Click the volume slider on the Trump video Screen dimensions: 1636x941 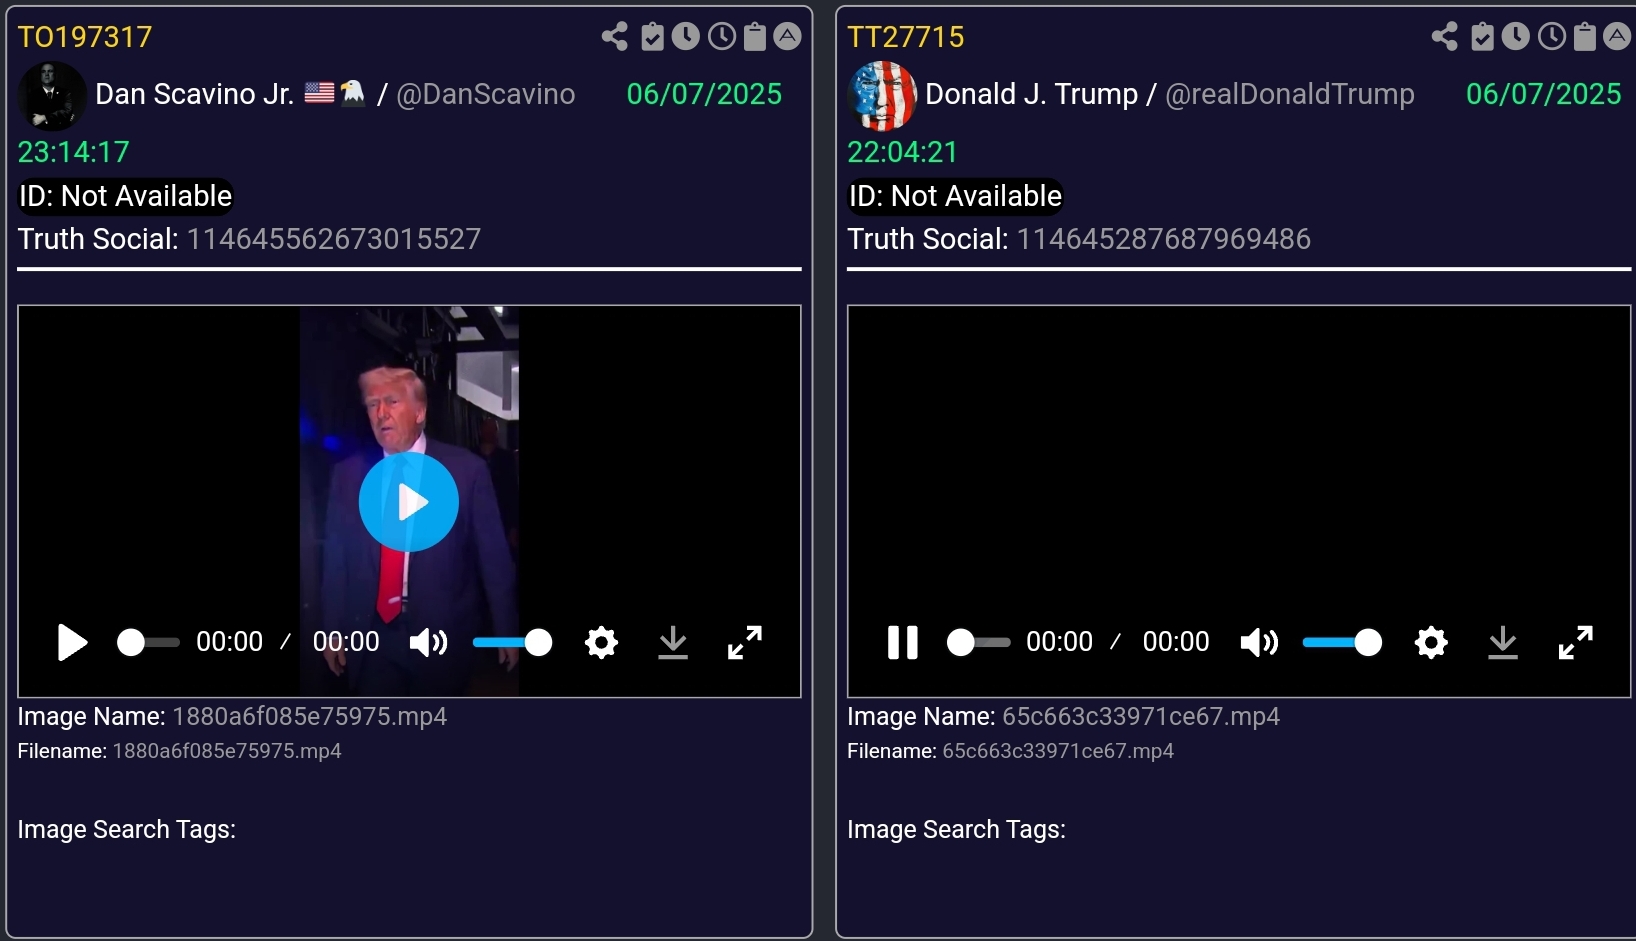tap(1342, 642)
